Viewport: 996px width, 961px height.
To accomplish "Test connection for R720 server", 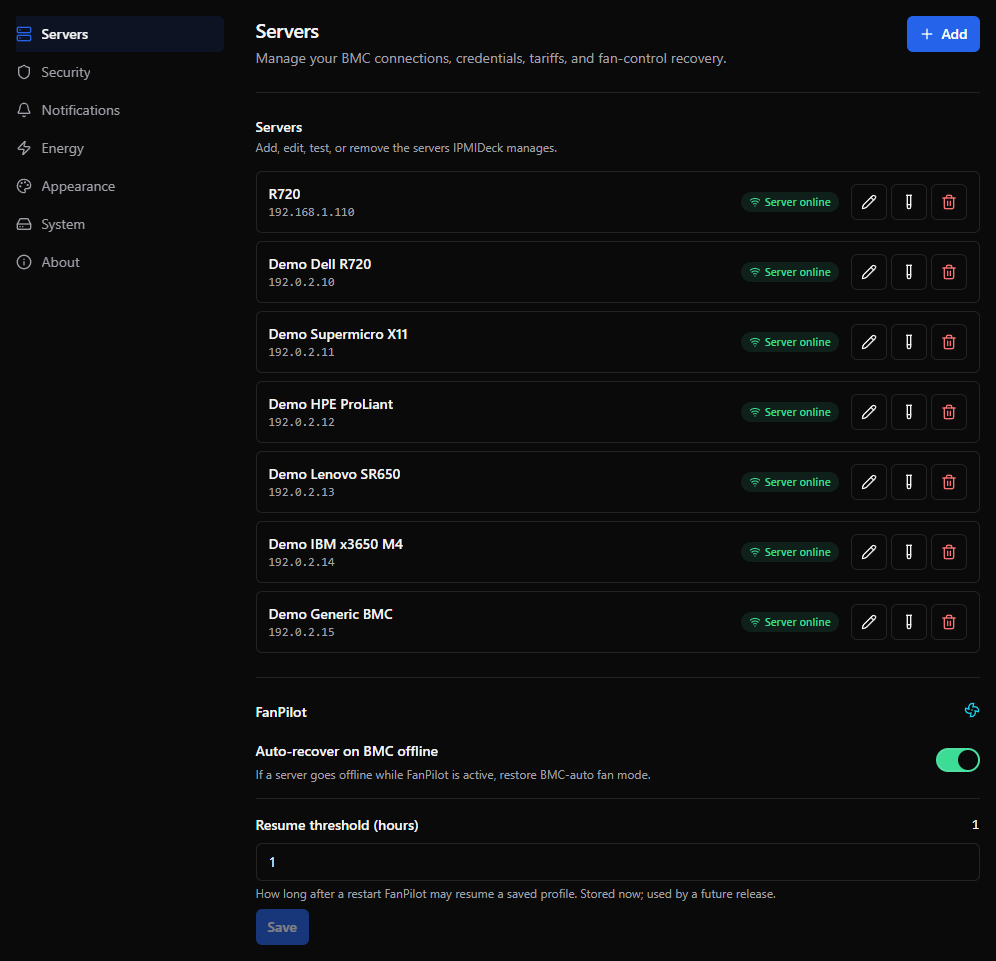I will pos(908,202).
